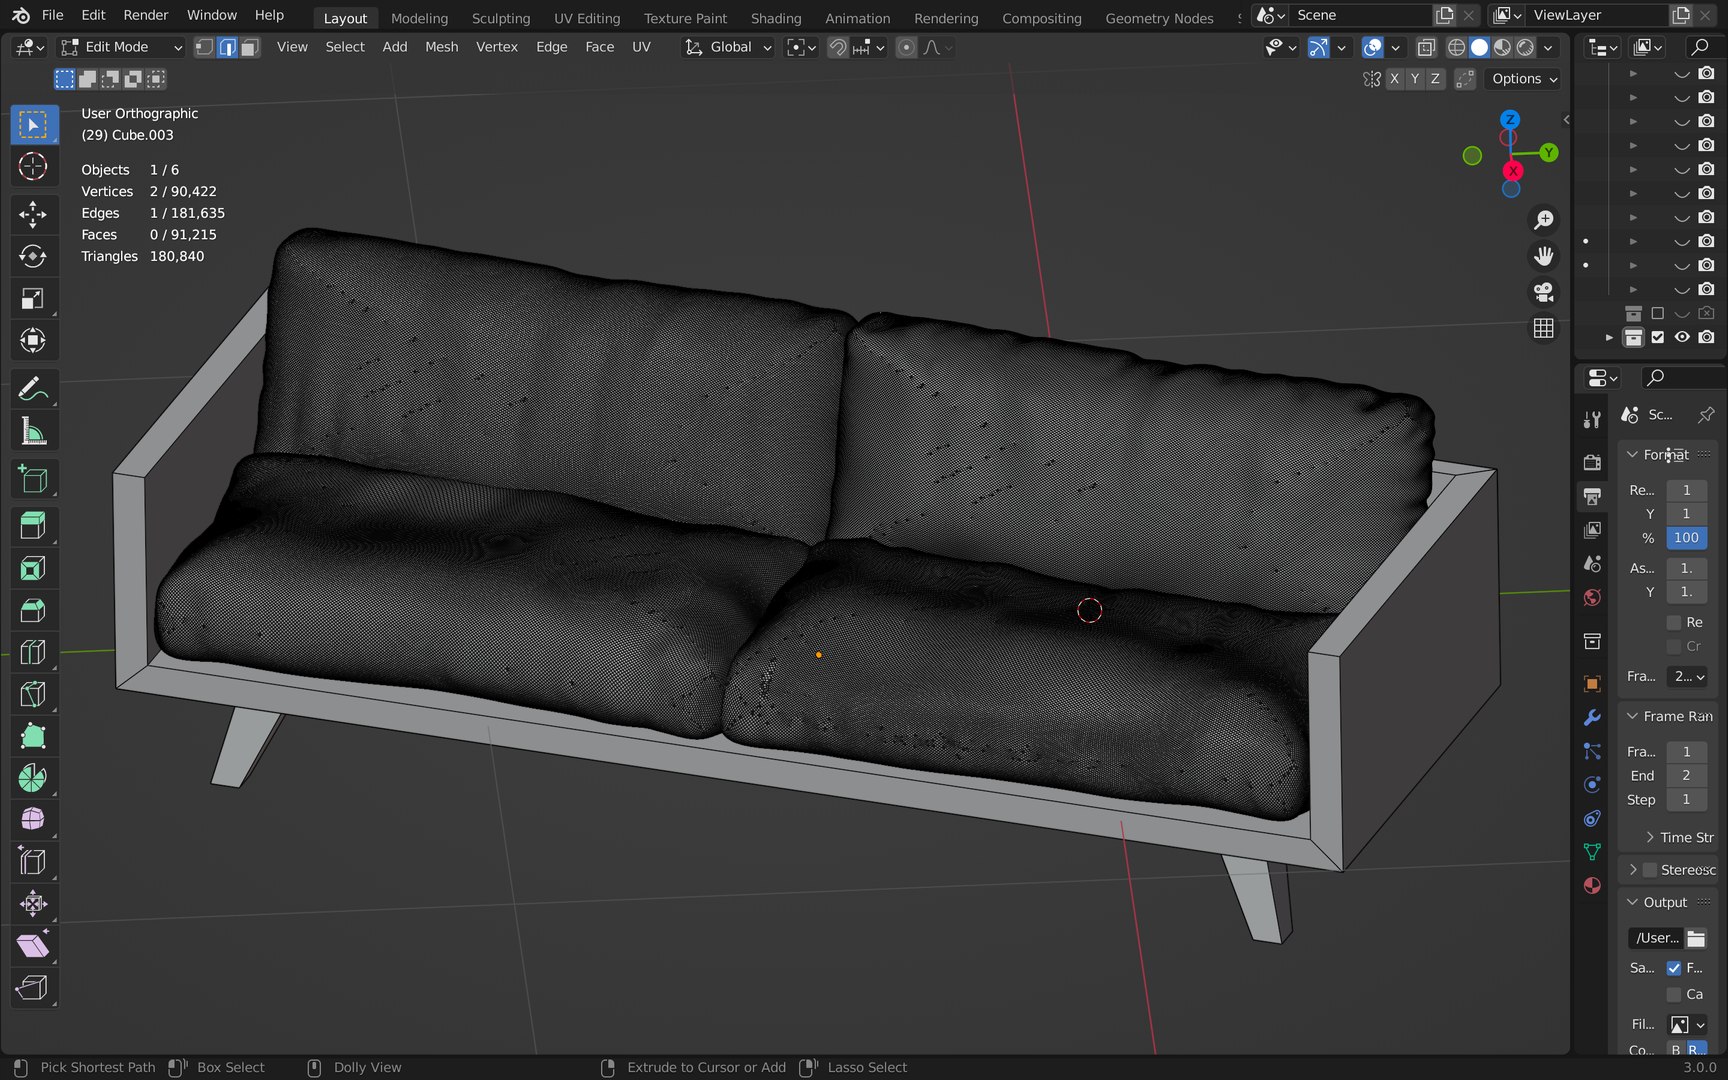Click the End frame field

point(1686,775)
